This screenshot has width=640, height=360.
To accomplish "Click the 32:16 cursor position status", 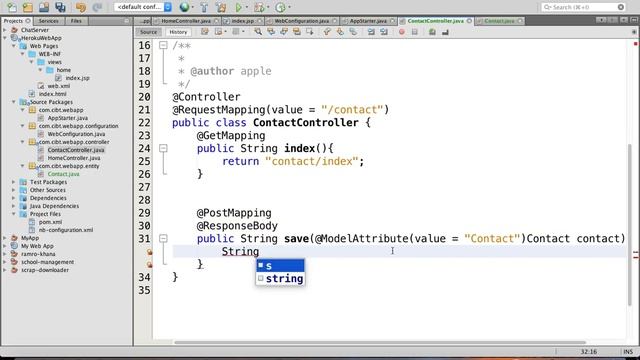I will (589, 351).
